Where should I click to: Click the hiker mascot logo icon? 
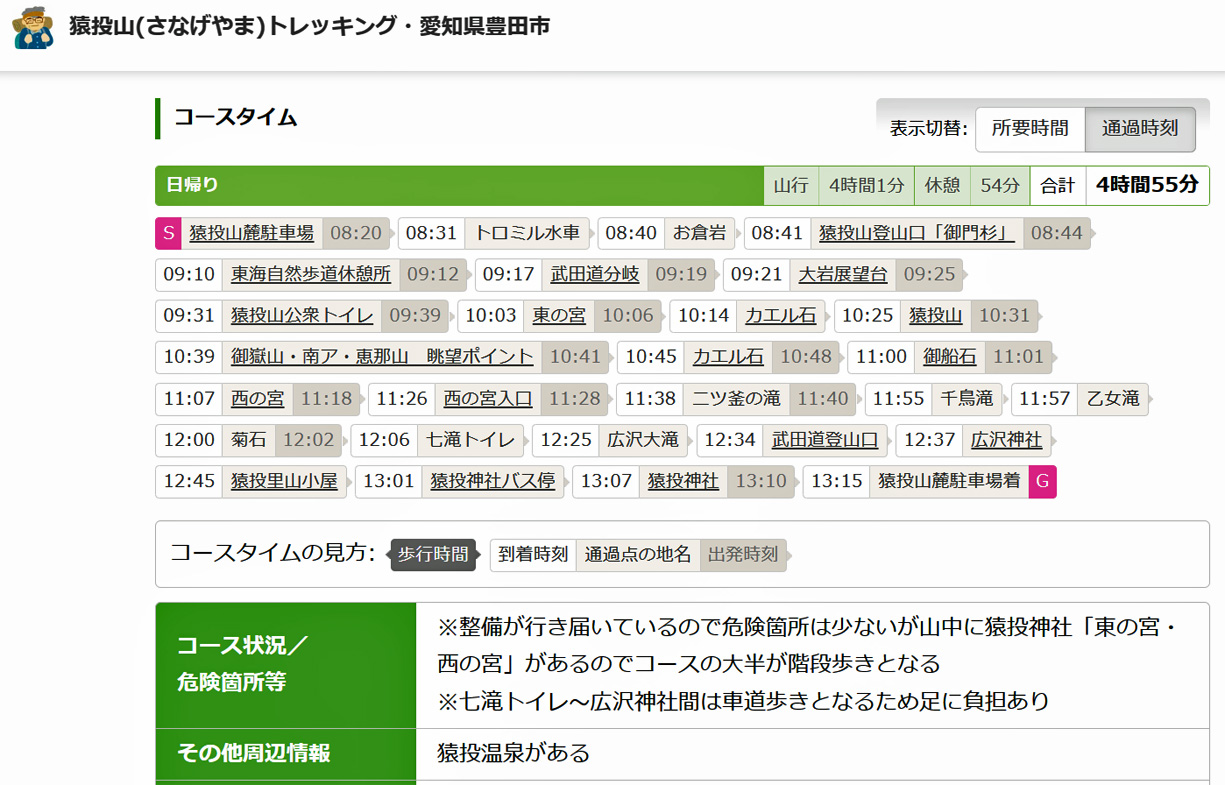[34, 27]
